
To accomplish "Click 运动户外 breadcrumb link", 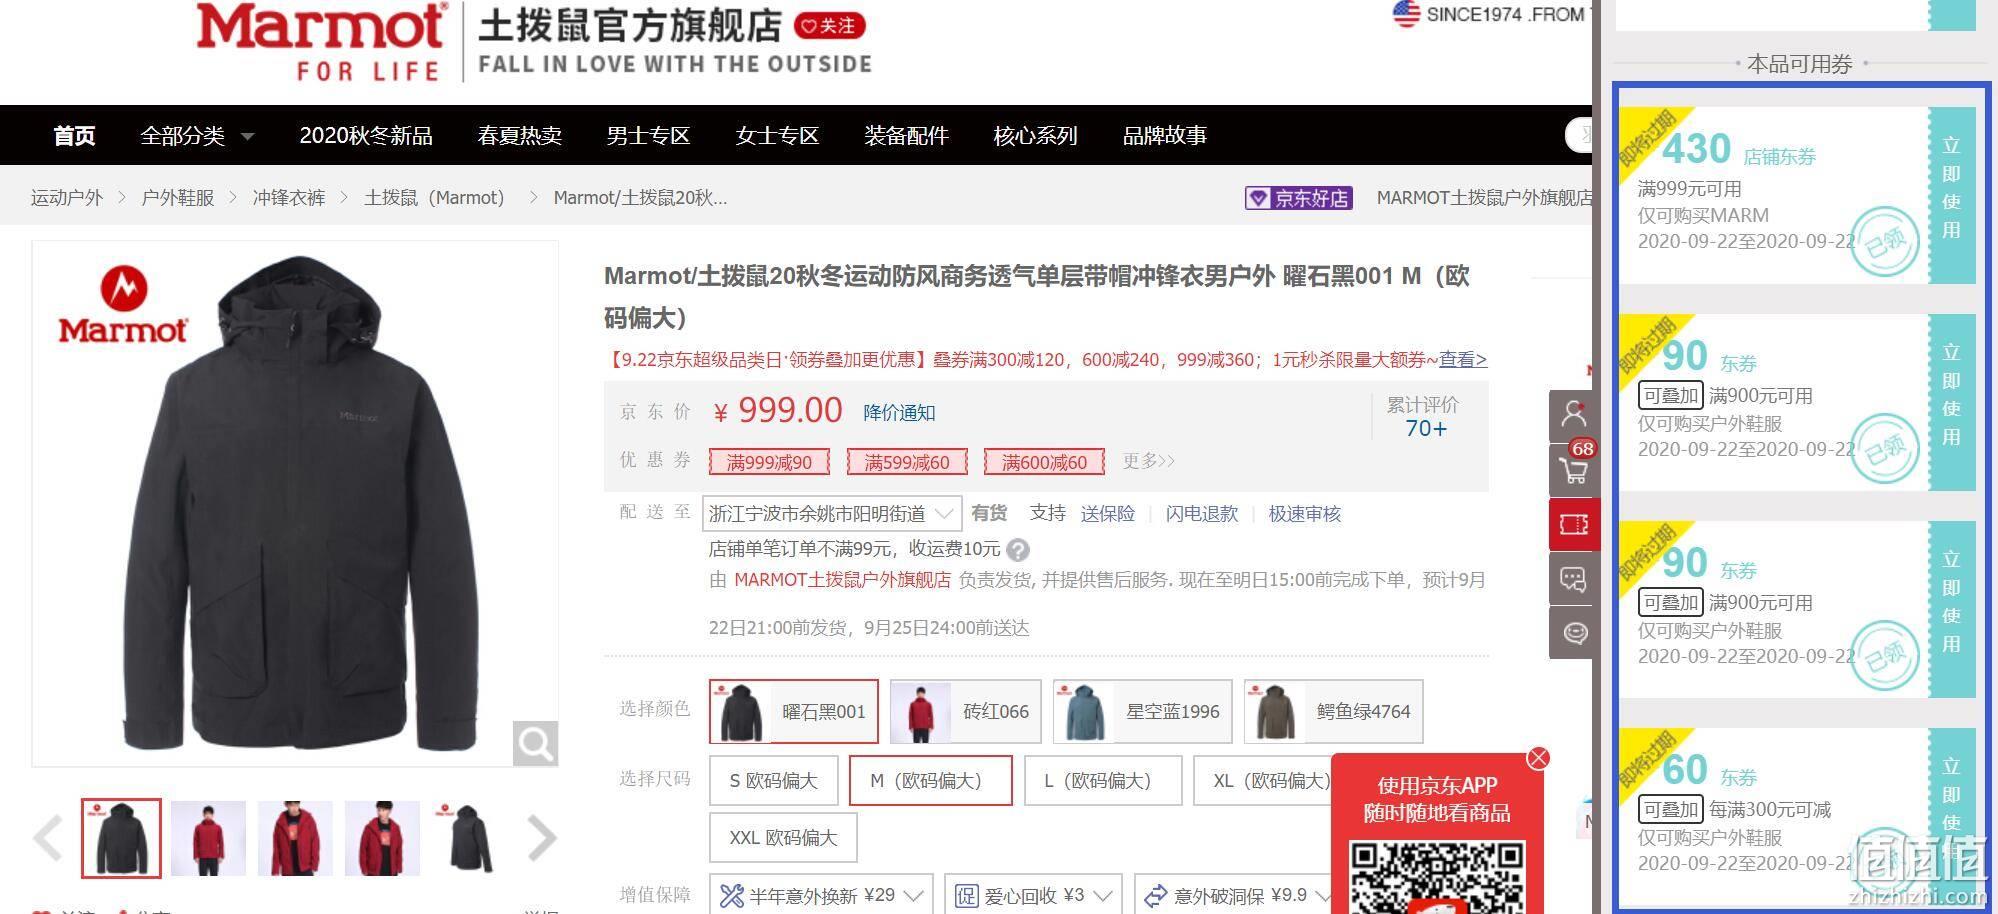I will tap(67, 198).
